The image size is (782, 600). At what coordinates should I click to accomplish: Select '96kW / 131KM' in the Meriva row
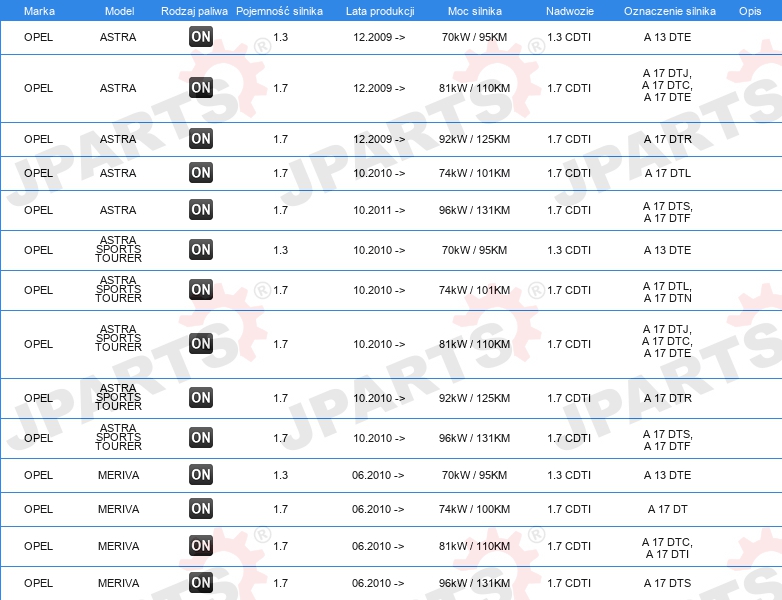pyautogui.click(x=474, y=583)
